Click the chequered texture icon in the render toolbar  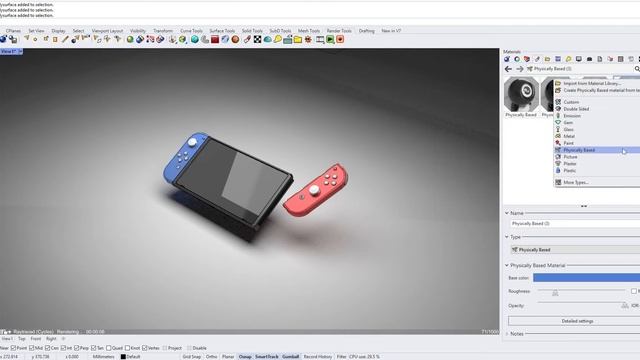click(258, 40)
